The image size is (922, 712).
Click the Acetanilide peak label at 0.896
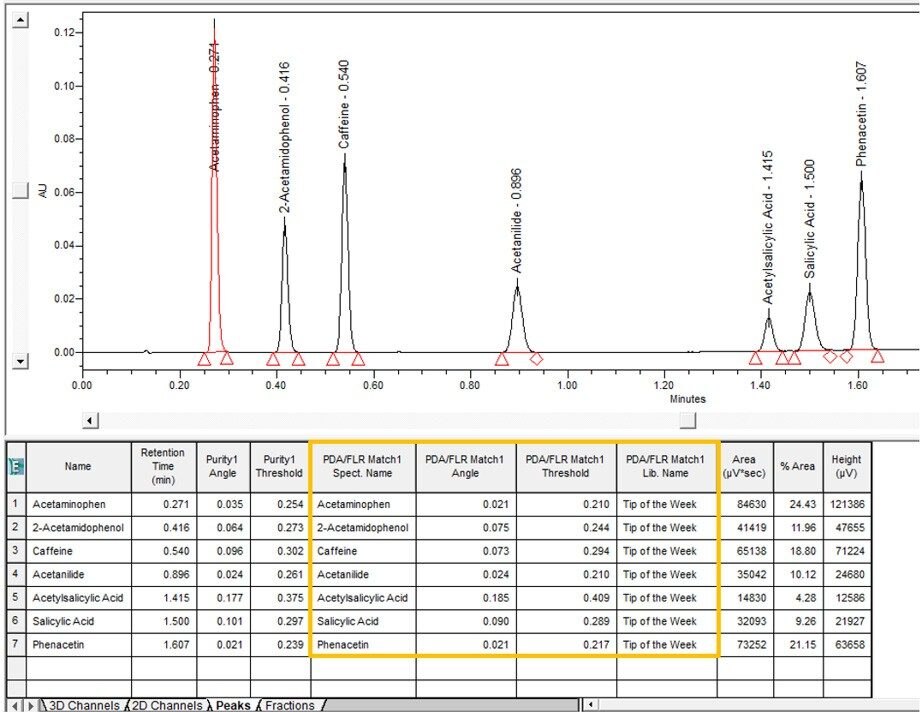click(x=516, y=221)
